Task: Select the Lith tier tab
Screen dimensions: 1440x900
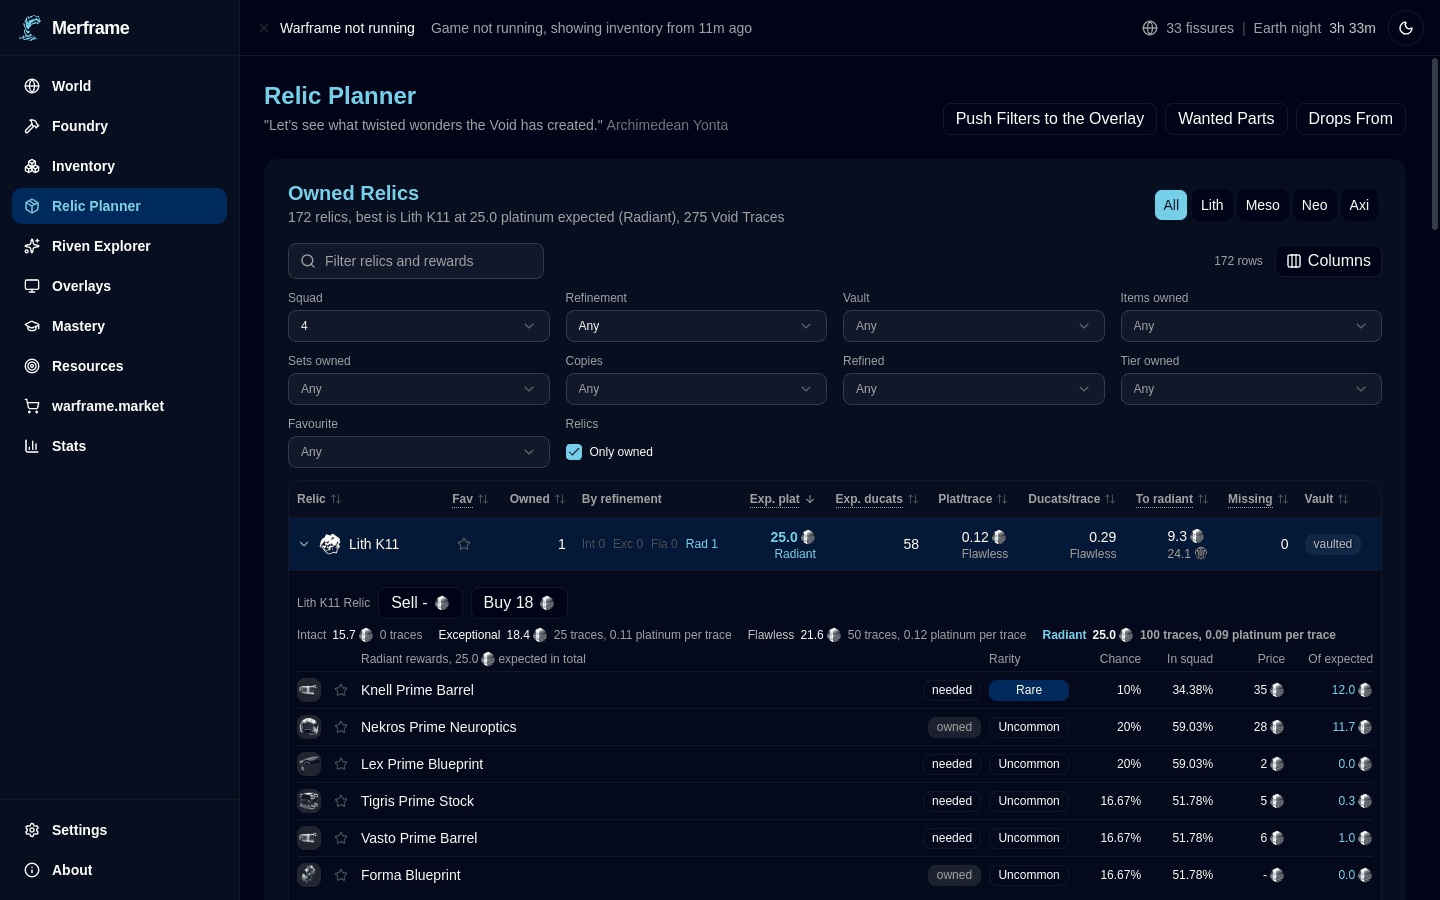Action: pyautogui.click(x=1212, y=205)
